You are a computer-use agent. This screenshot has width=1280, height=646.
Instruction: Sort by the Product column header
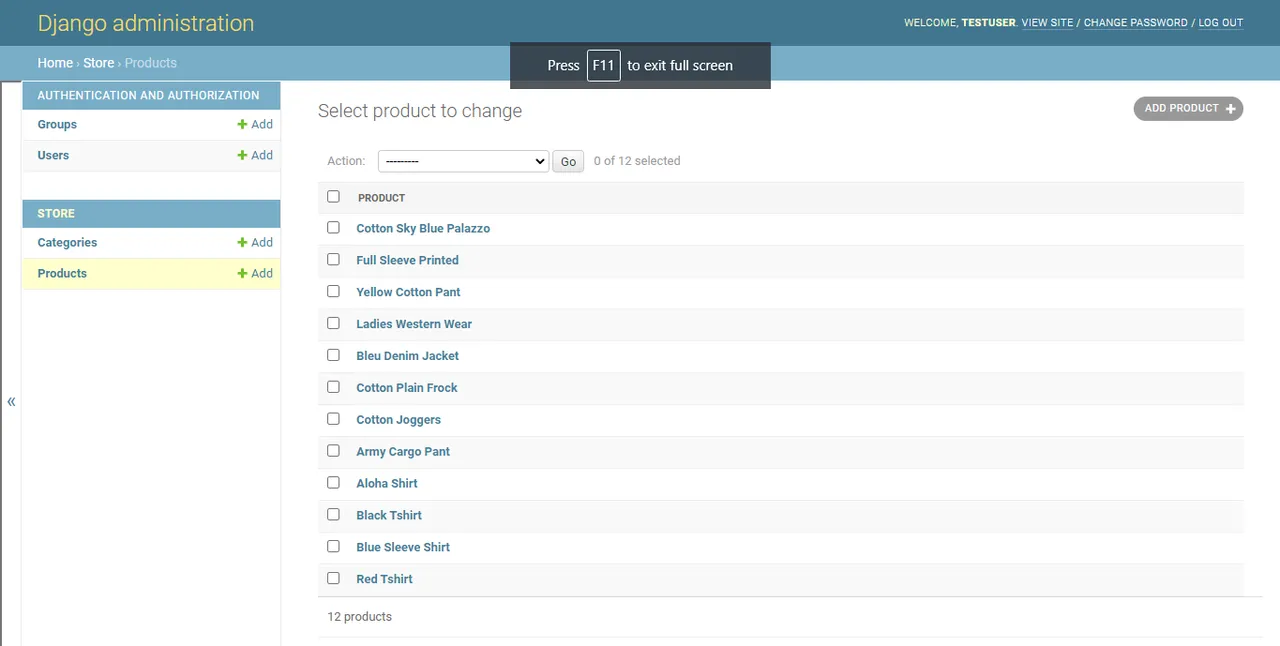click(x=381, y=198)
